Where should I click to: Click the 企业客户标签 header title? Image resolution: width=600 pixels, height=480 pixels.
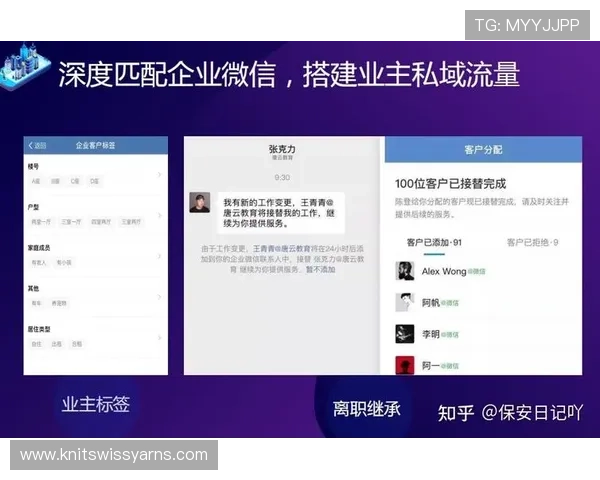pos(95,145)
